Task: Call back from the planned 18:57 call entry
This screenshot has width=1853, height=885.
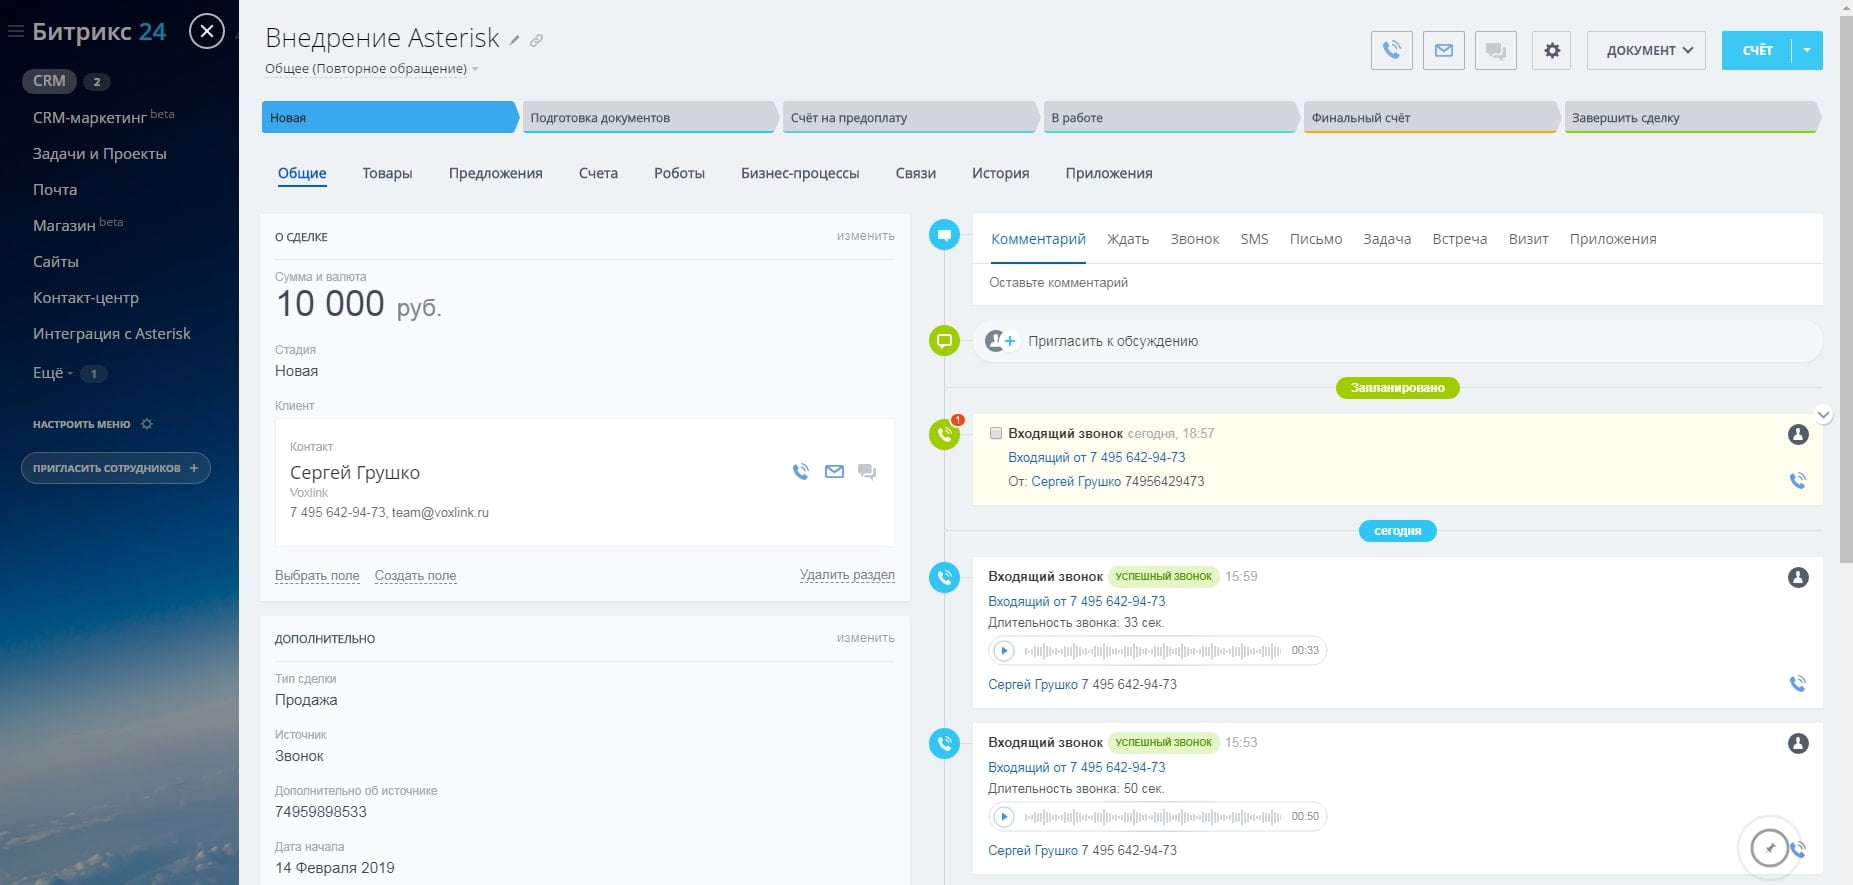Action: point(1797,481)
